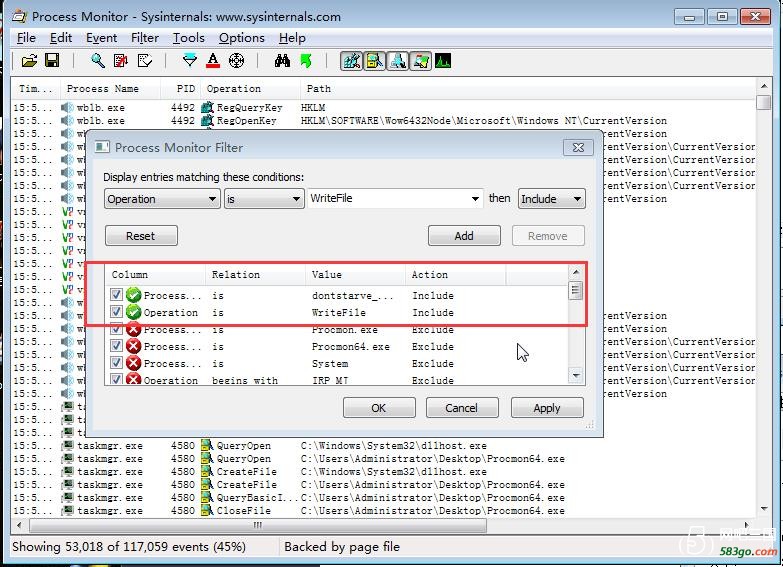Viewport: 783px width, 567px height.
Task: Open the Operation column dropdown
Action: point(162,199)
